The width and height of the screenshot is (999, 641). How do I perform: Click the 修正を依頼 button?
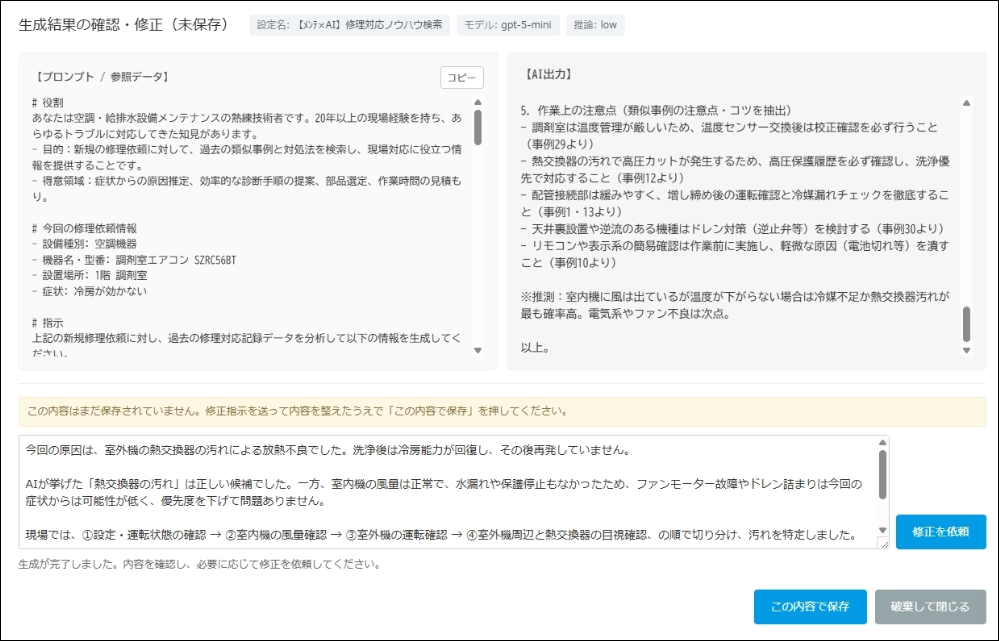pos(940,531)
